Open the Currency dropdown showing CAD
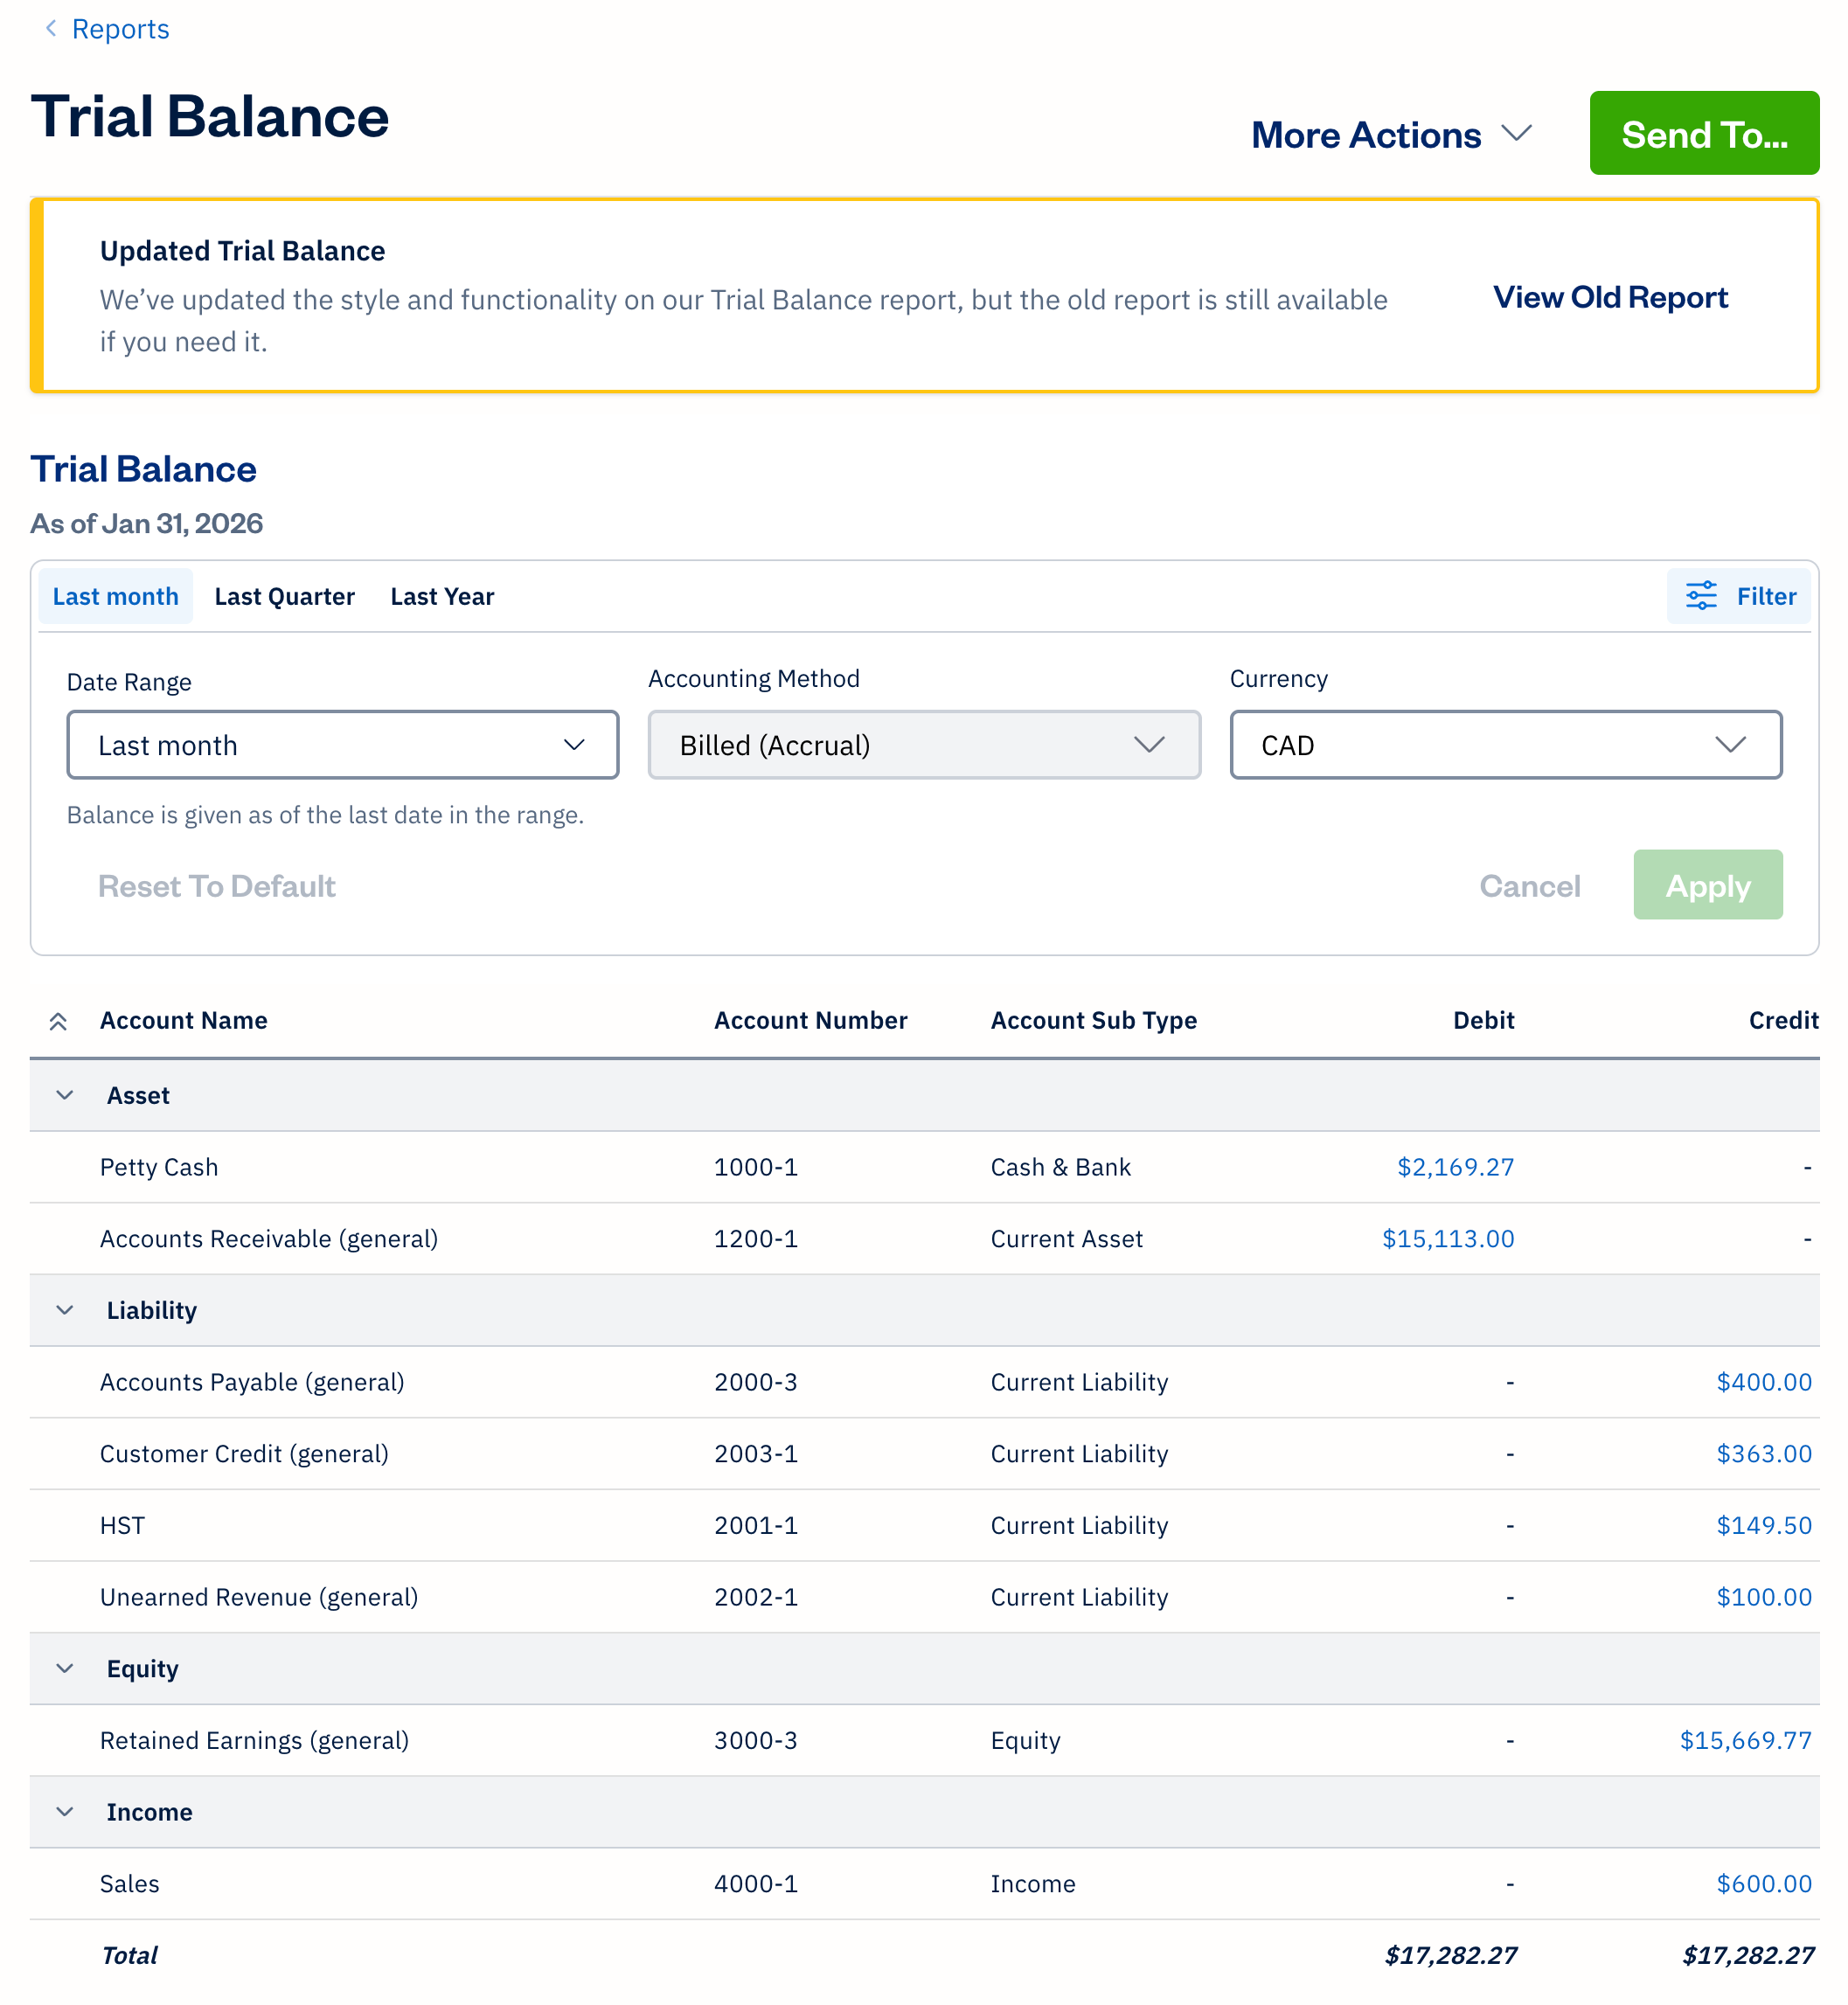The width and height of the screenshot is (1848, 2005). pyautogui.click(x=1504, y=745)
